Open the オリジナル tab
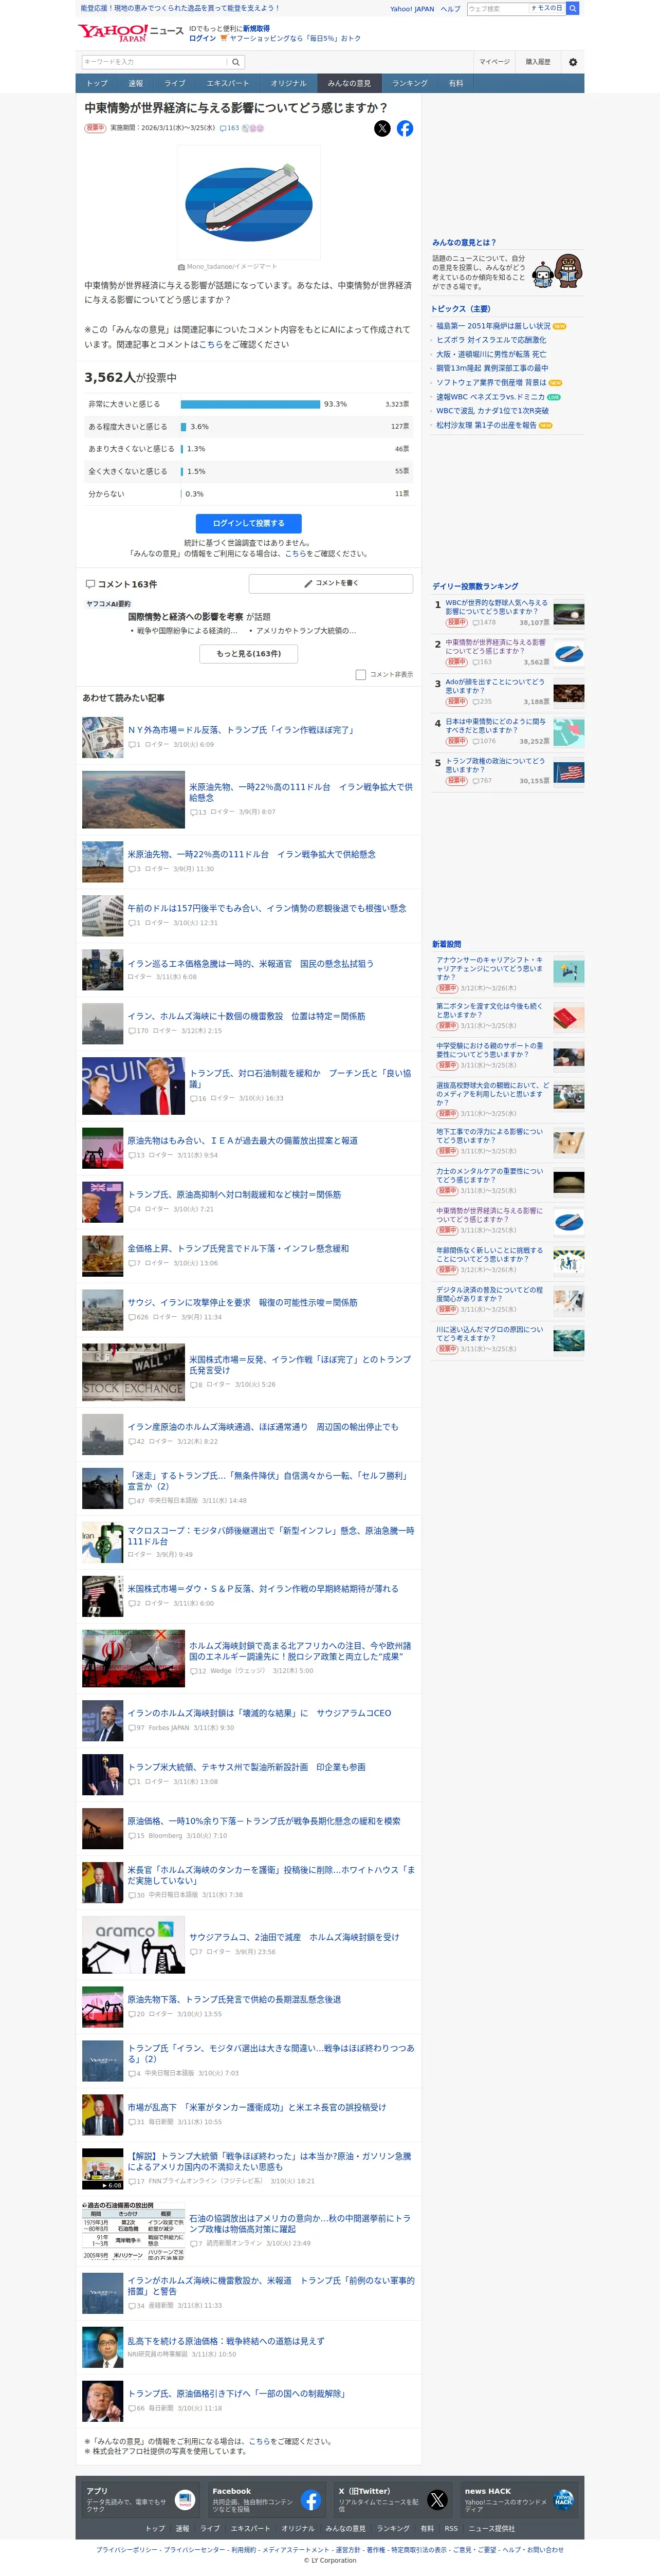The image size is (660, 2576). pyautogui.click(x=288, y=83)
